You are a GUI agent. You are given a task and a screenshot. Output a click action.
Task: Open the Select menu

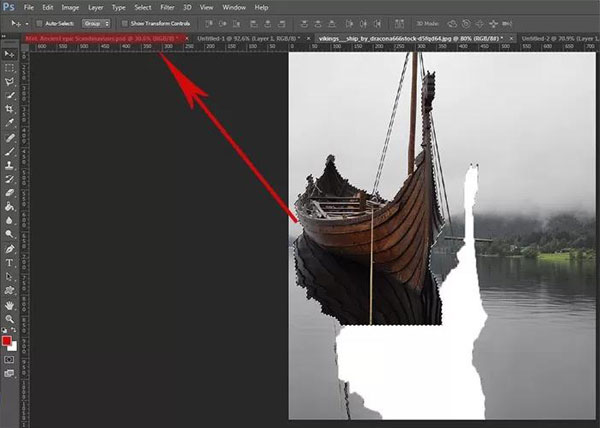[143, 7]
